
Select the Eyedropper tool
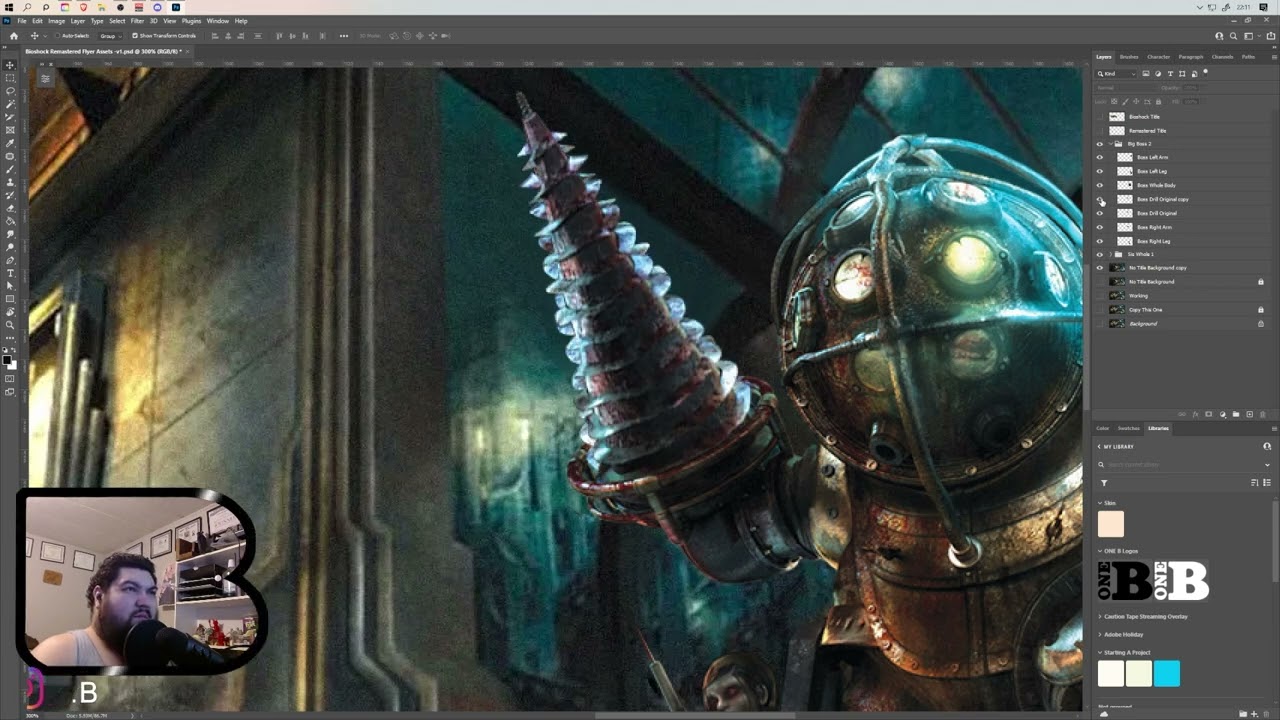click(x=10, y=143)
